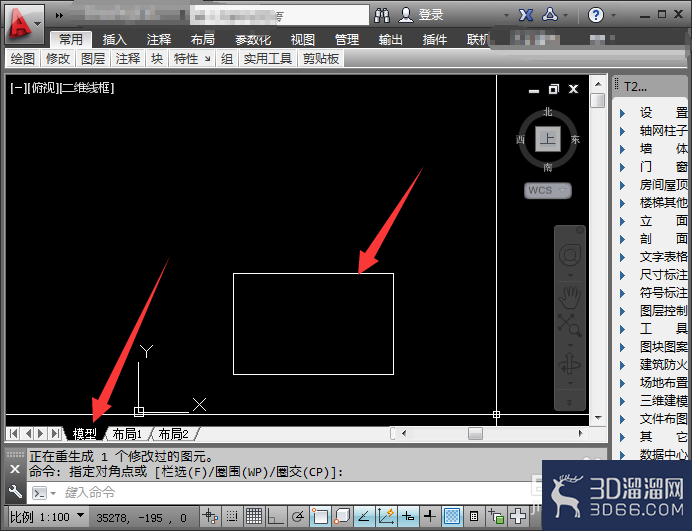The width and height of the screenshot is (692, 531).
Task: Open recent commands dropdown in command line
Action: coord(53,493)
